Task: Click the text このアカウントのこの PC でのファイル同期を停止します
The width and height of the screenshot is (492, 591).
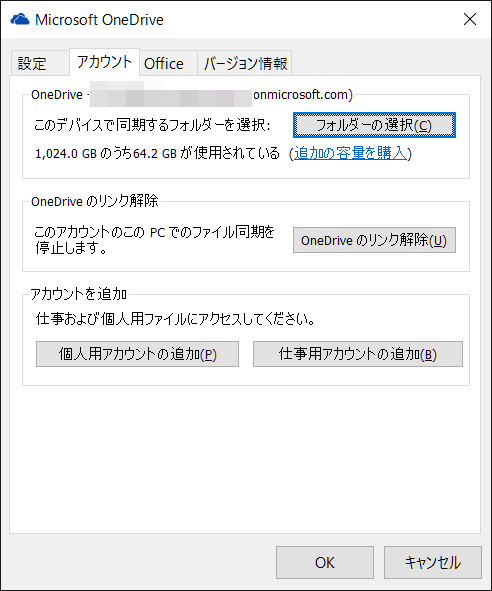Action: [x=155, y=240]
